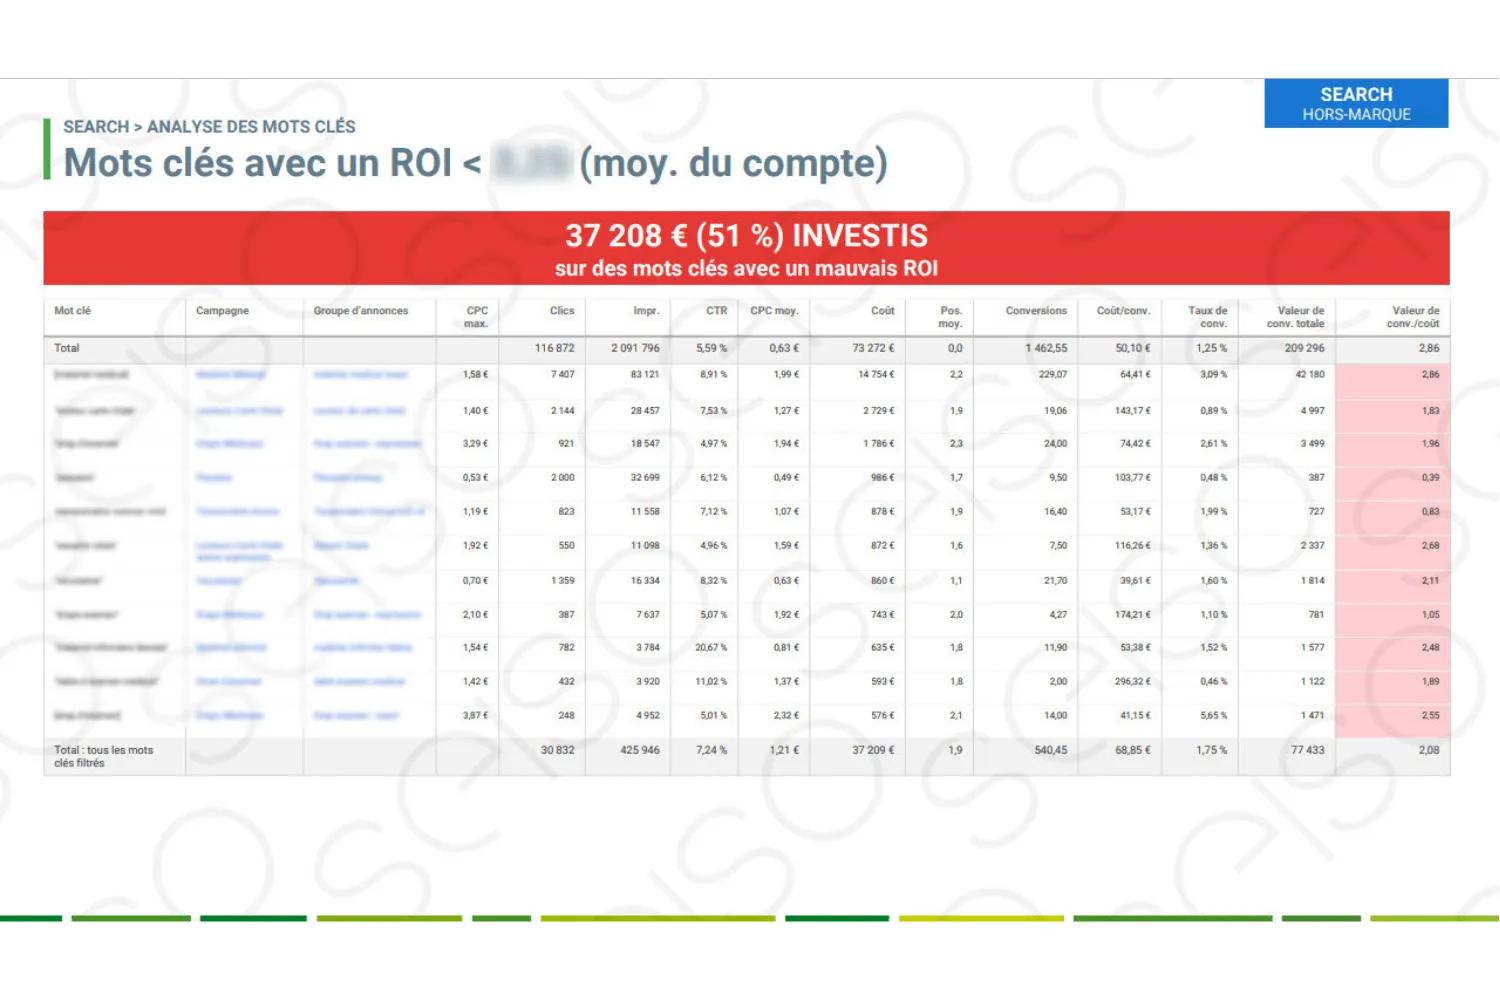Screen dimensions: 1500x1000
Task: Select the Taux de conv. column header
Action: [1207, 317]
